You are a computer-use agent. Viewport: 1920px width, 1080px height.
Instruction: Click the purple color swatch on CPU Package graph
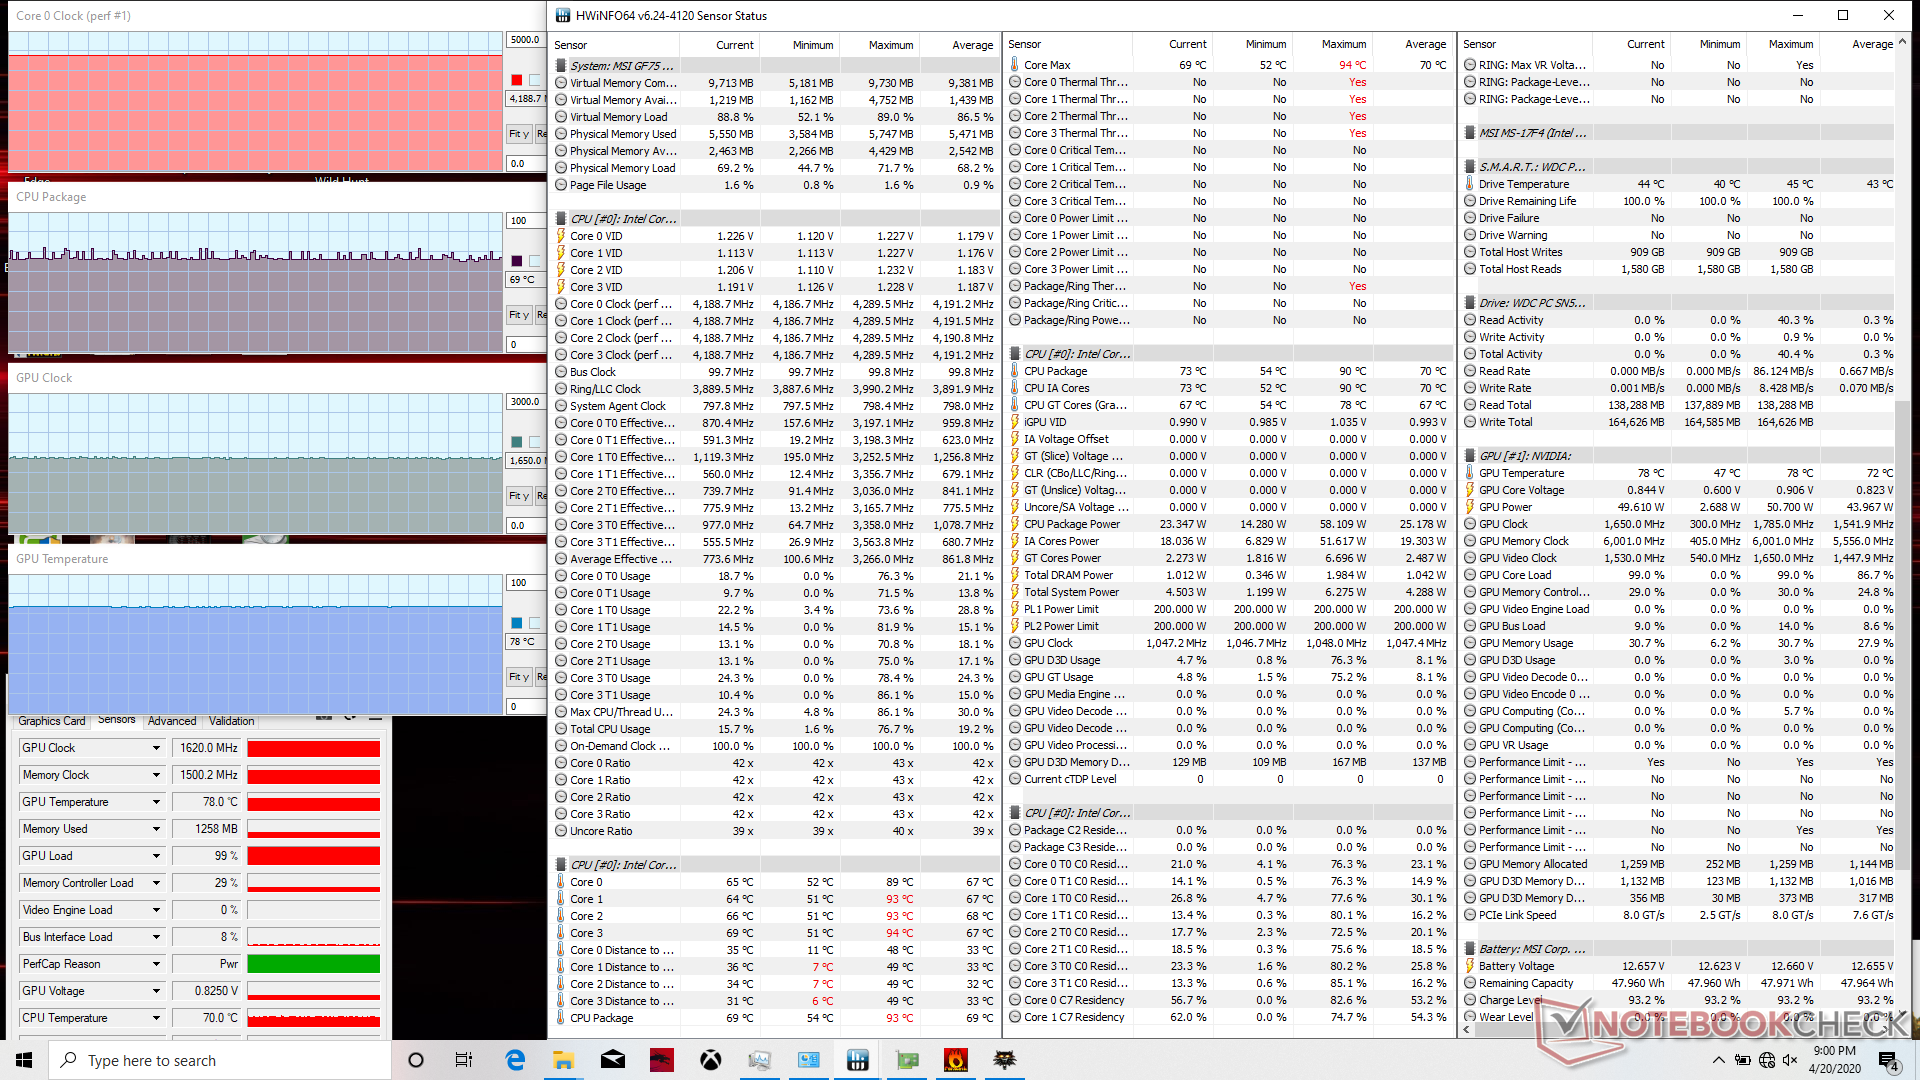[x=516, y=261]
